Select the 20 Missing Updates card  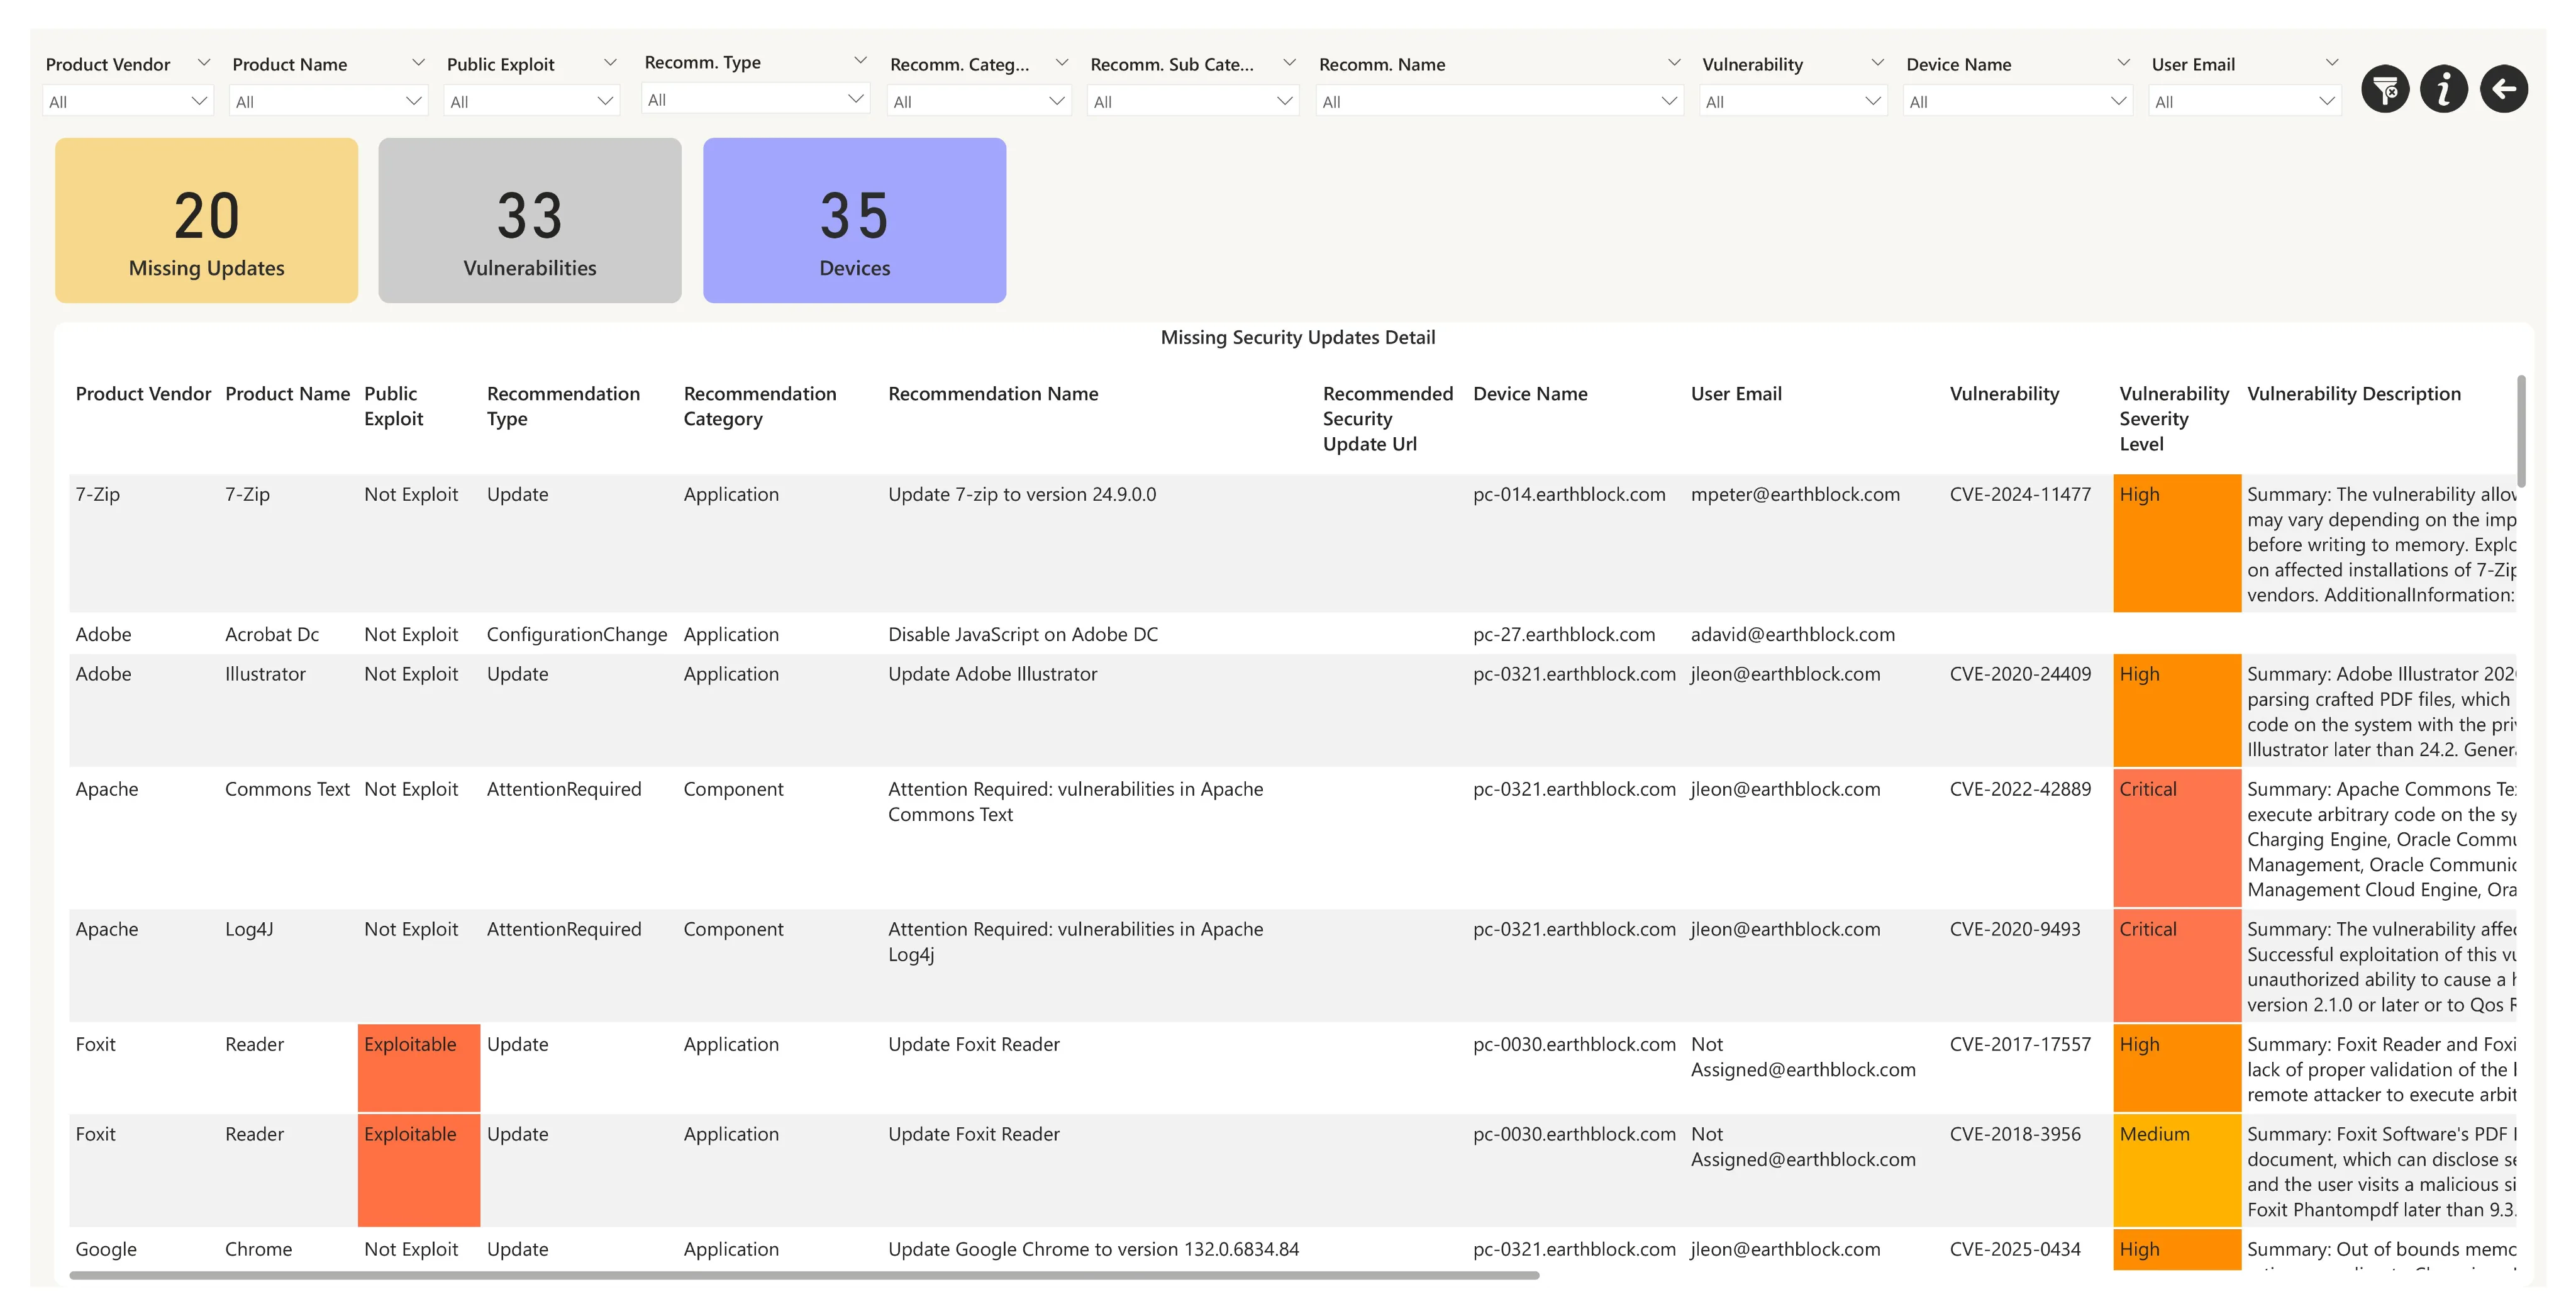206,220
